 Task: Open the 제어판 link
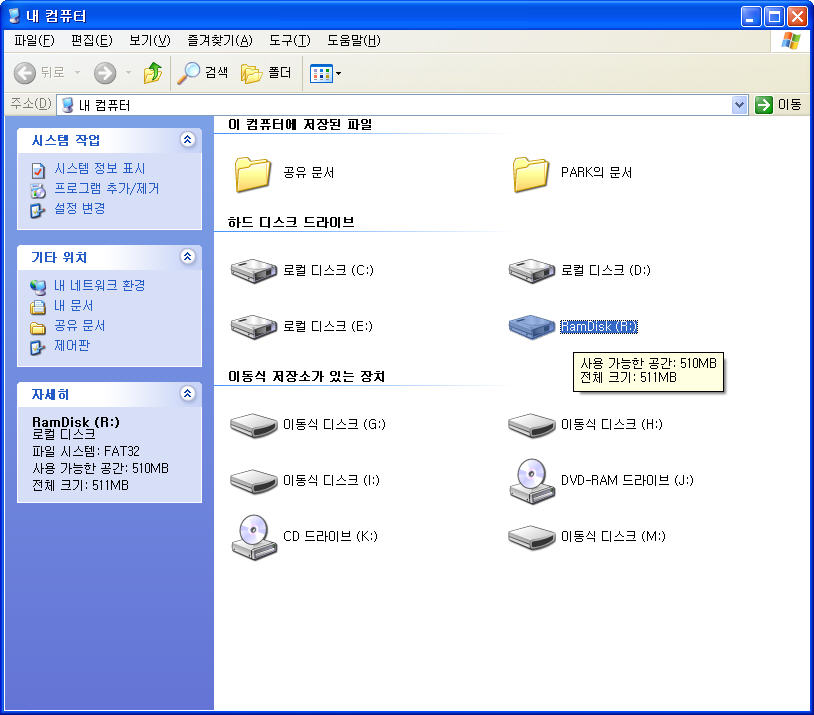[72, 346]
